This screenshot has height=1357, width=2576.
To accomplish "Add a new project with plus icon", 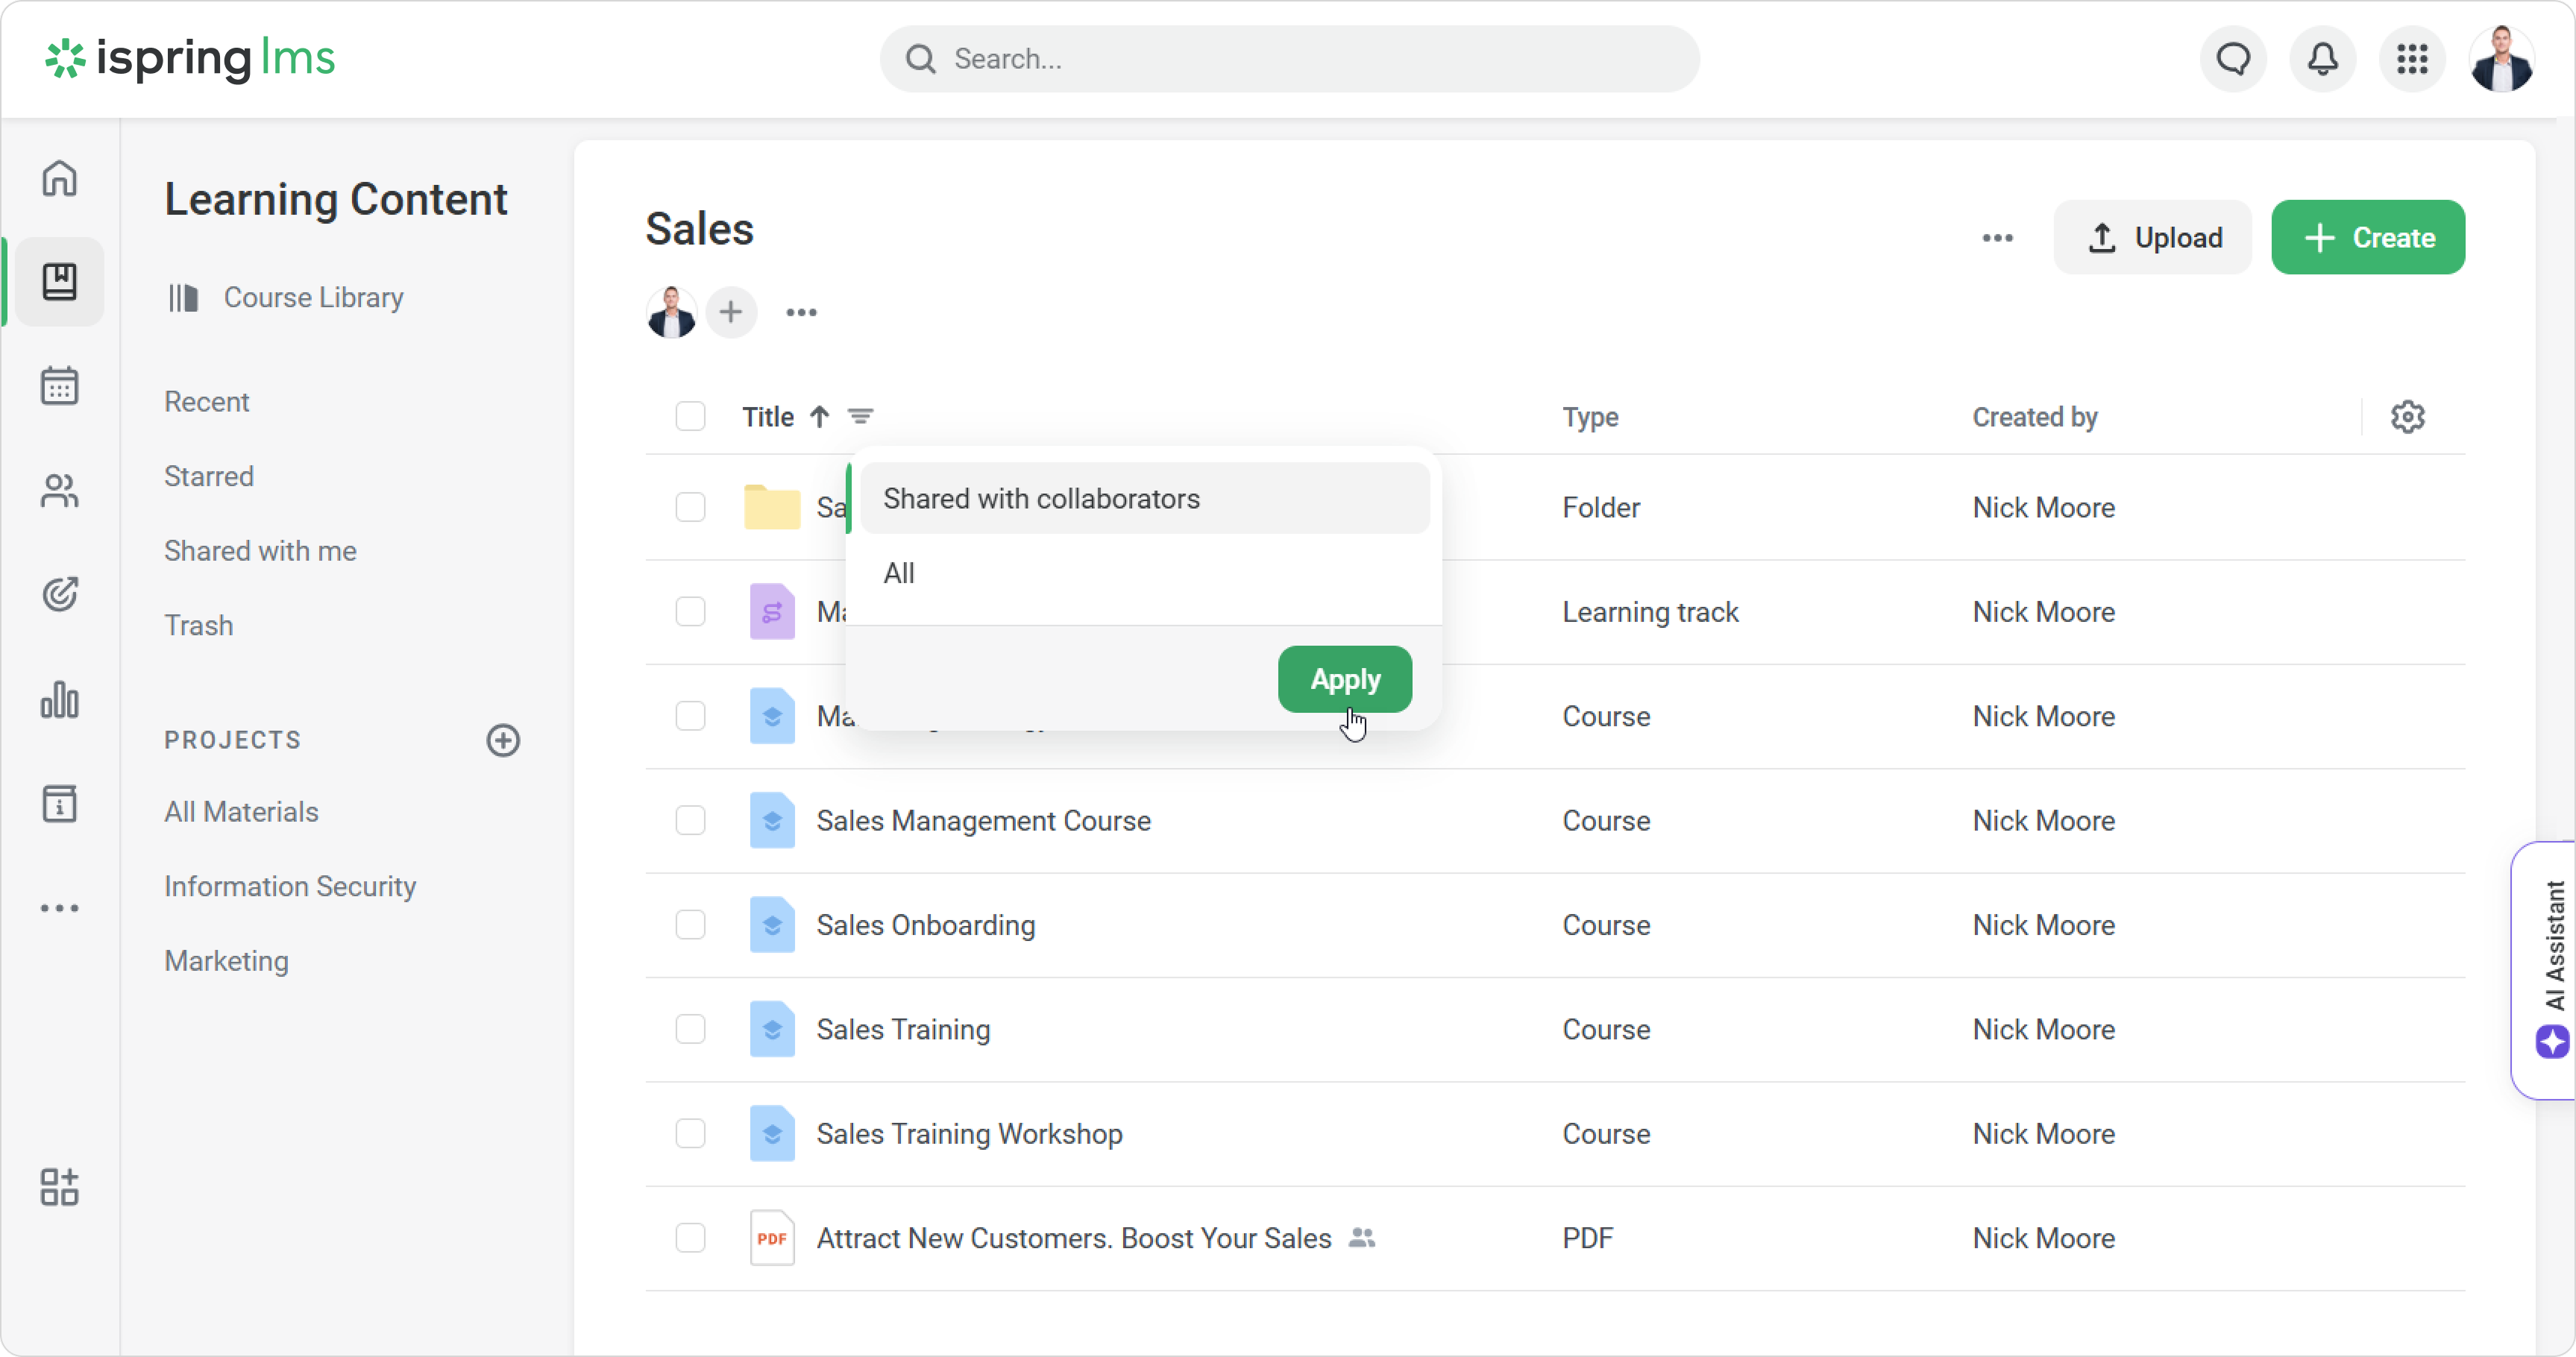I will pyautogui.click(x=503, y=740).
